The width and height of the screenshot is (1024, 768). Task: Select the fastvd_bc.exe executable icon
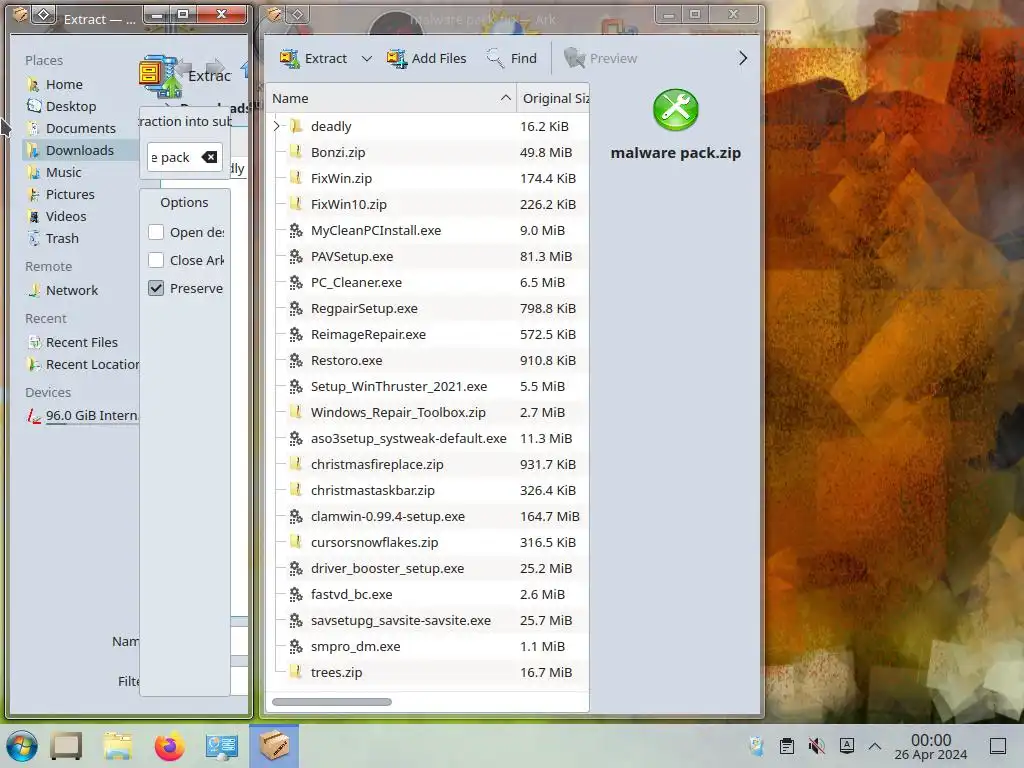pyautogui.click(x=296, y=594)
